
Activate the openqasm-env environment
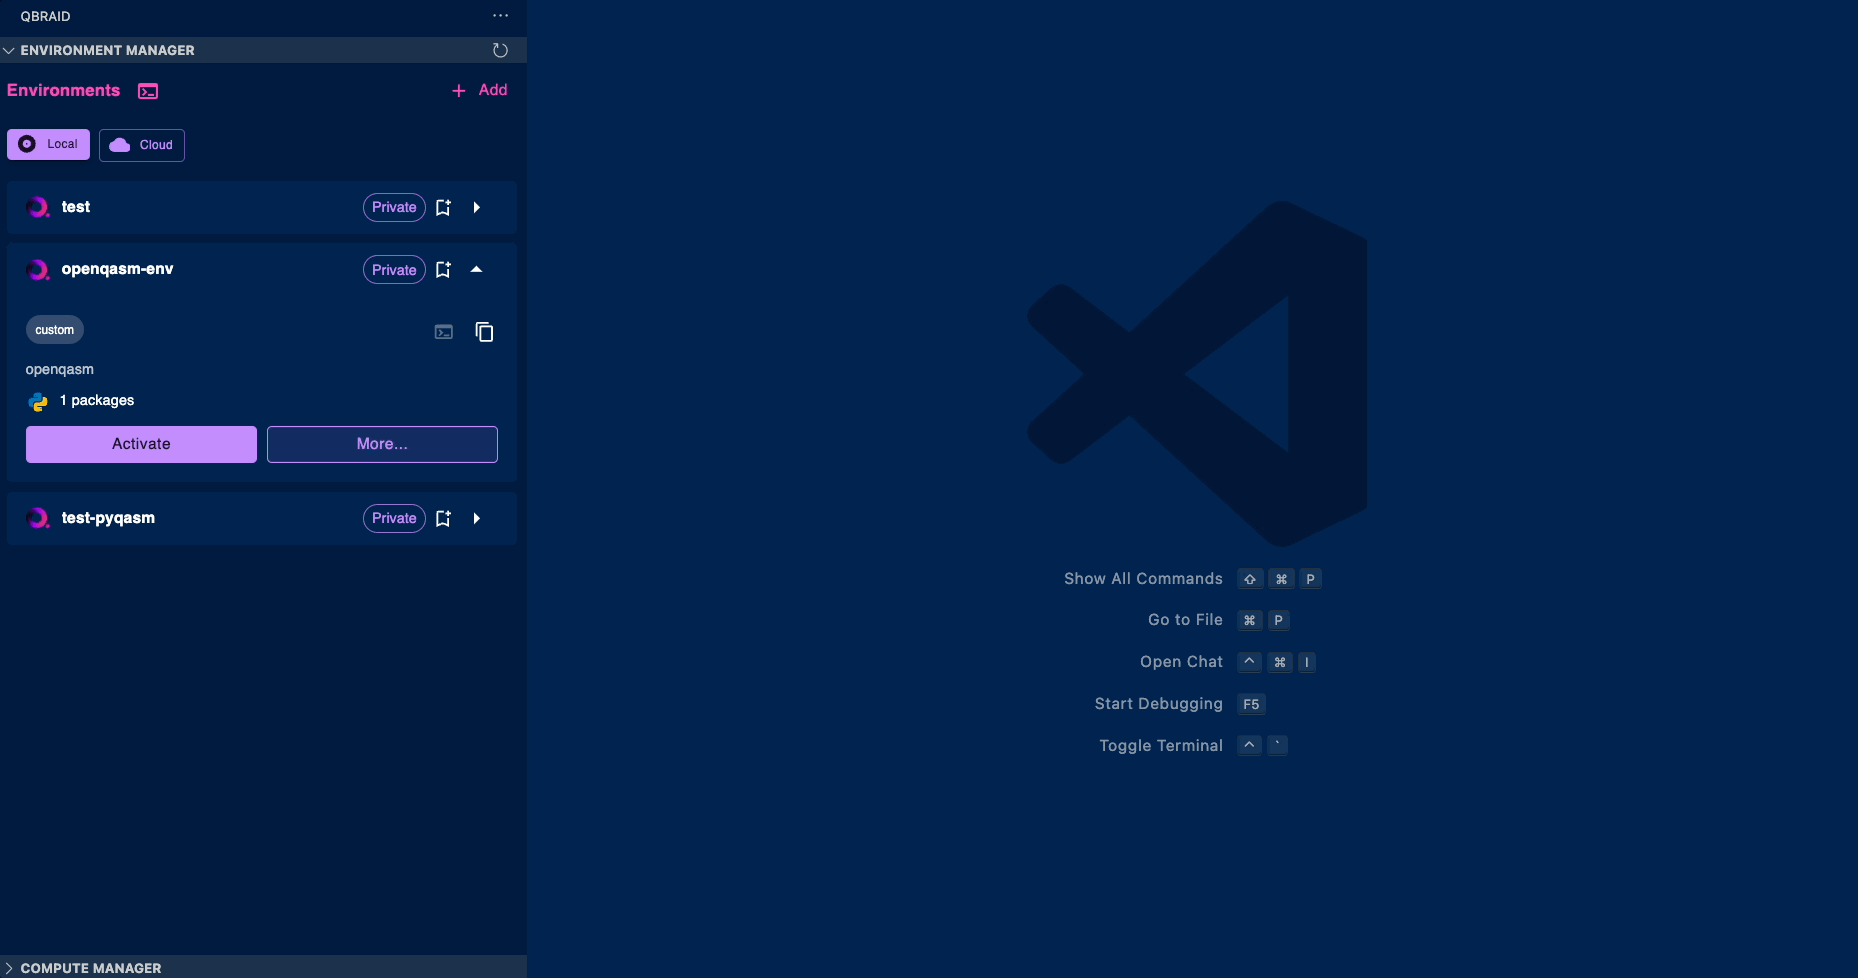(141, 444)
